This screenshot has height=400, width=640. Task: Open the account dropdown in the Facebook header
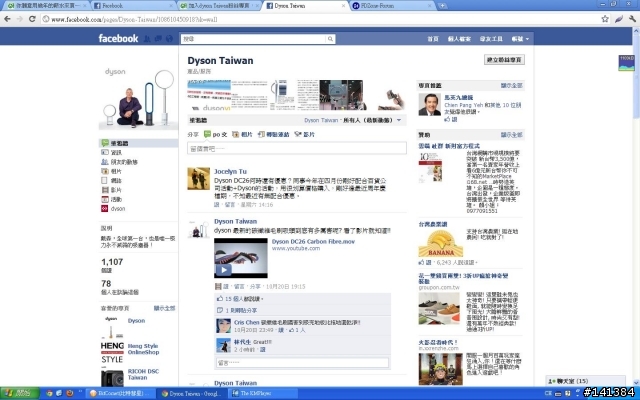point(520,39)
